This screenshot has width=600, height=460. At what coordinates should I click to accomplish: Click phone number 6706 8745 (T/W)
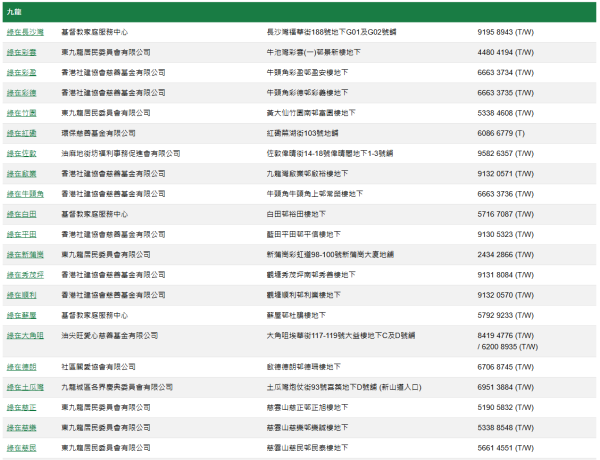(x=505, y=367)
